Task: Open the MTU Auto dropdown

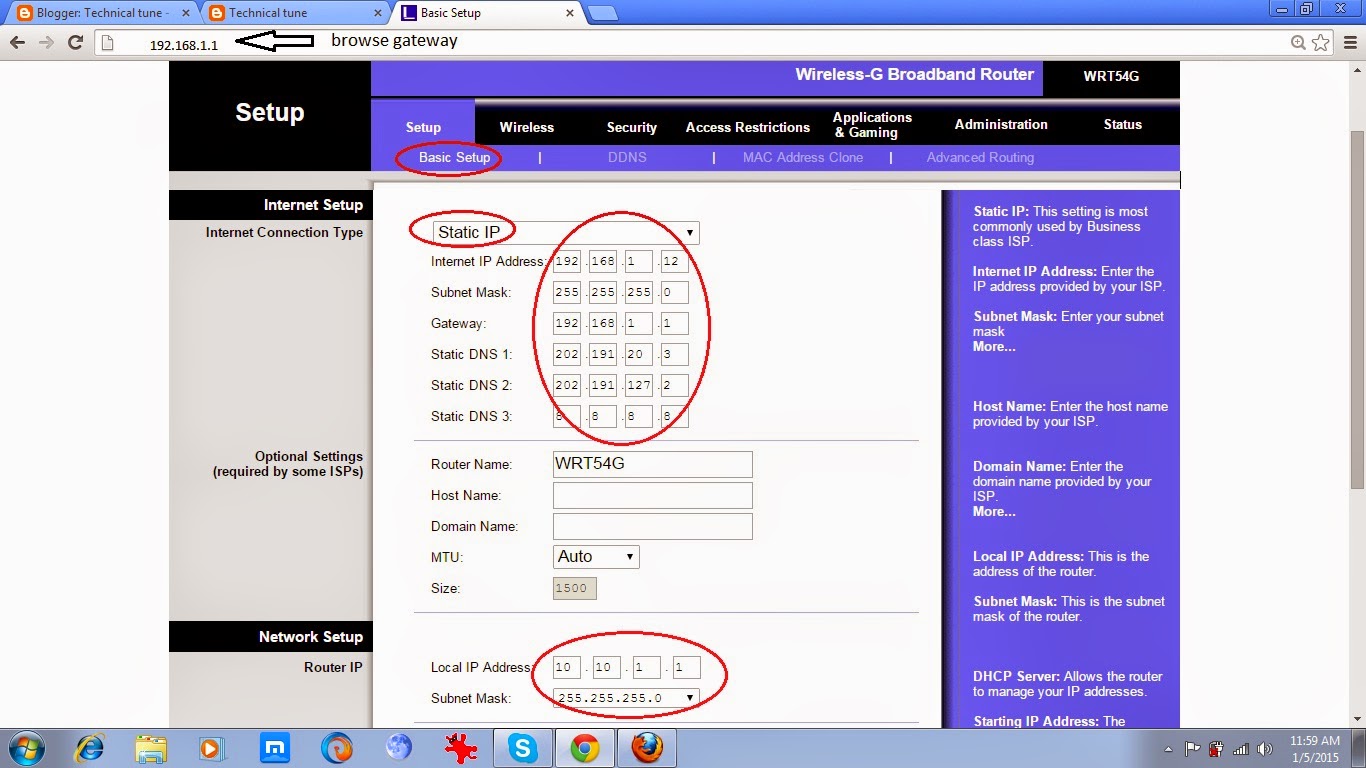Action: click(596, 556)
